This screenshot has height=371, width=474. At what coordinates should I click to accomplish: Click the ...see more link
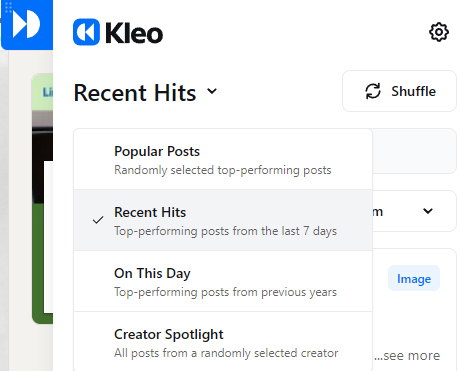407,356
